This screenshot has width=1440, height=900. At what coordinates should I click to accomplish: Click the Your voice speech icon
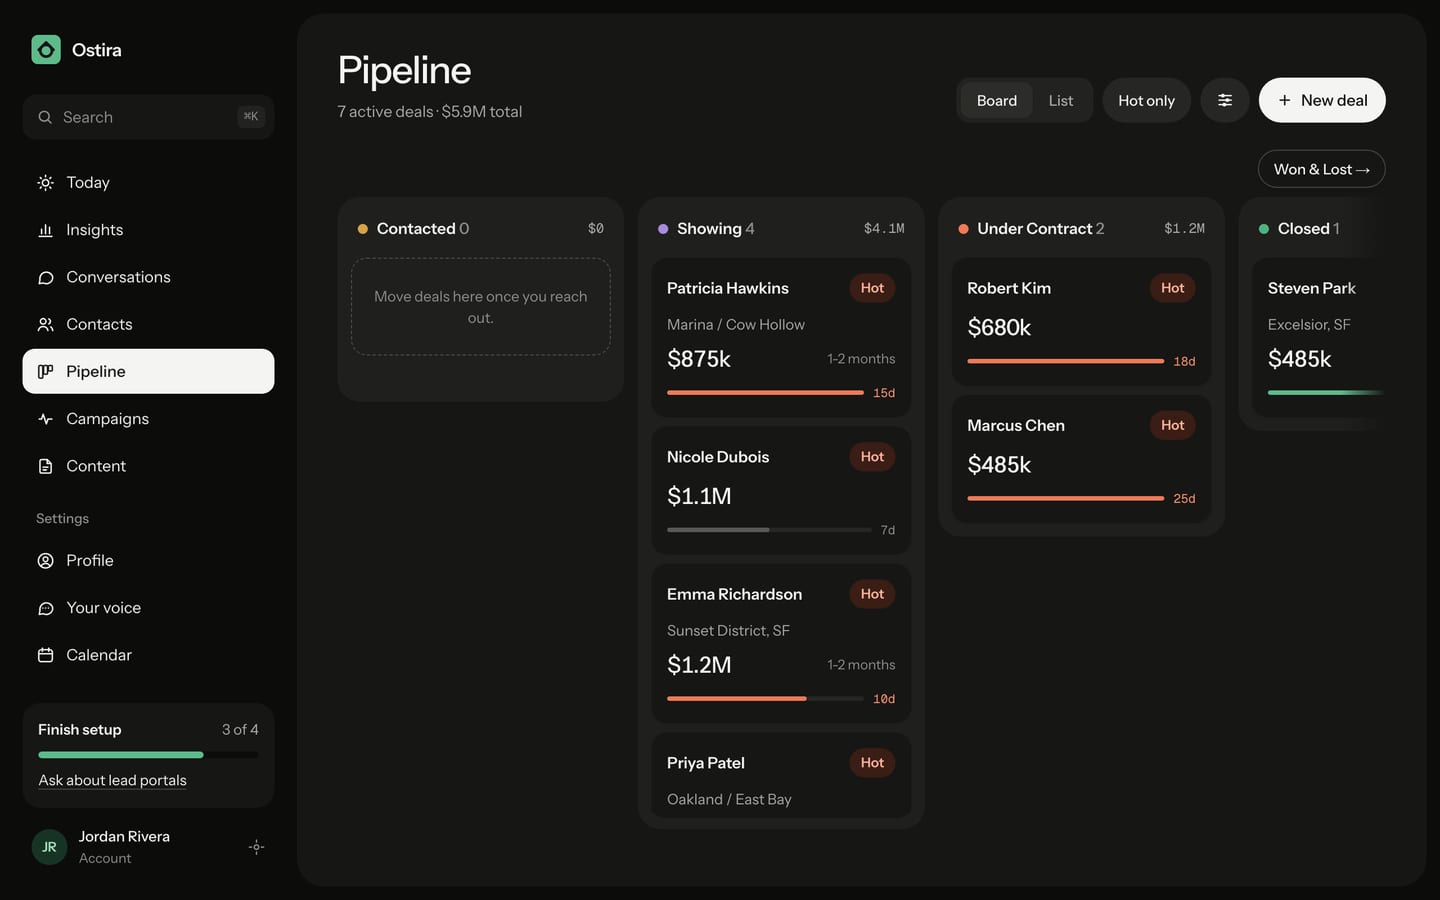click(45, 608)
